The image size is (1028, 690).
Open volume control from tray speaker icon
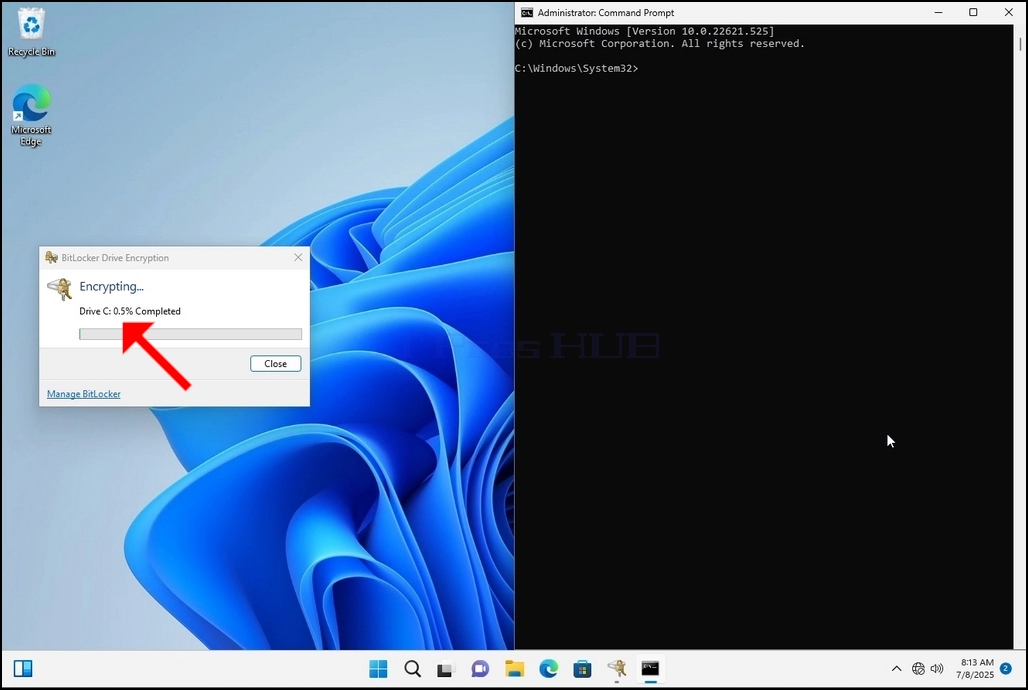pos(937,668)
